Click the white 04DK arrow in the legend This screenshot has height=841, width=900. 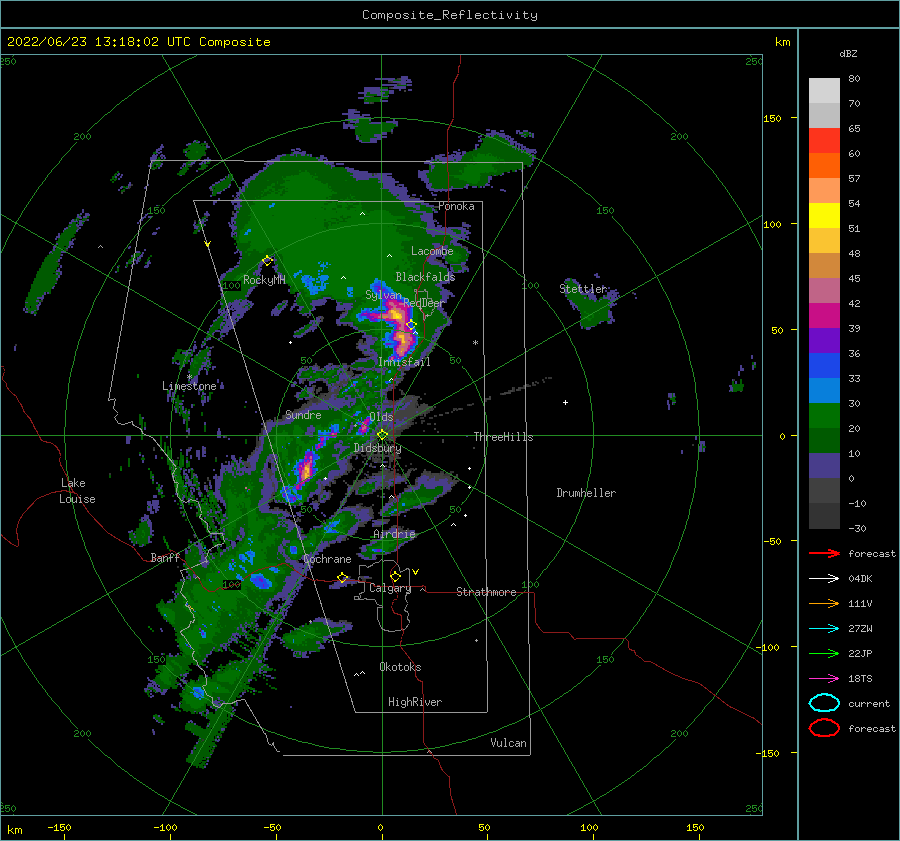click(824, 579)
